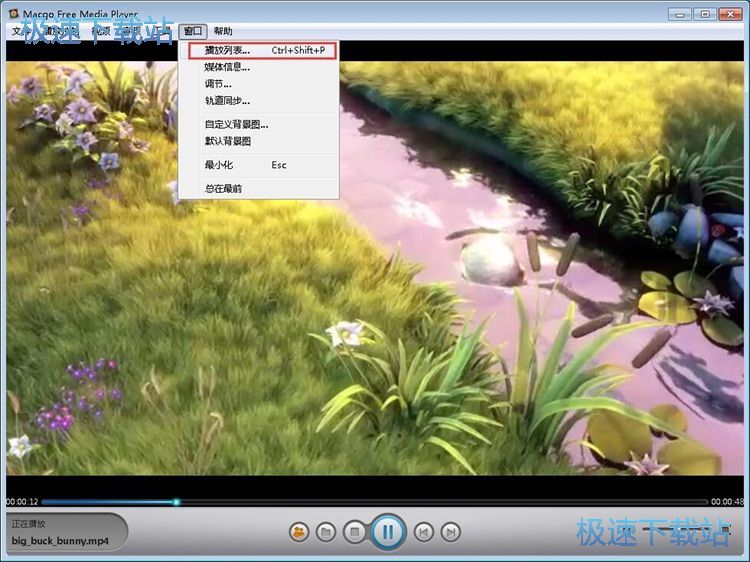
Task: Close the Macgo Free Media Player window
Action: click(x=730, y=14)
